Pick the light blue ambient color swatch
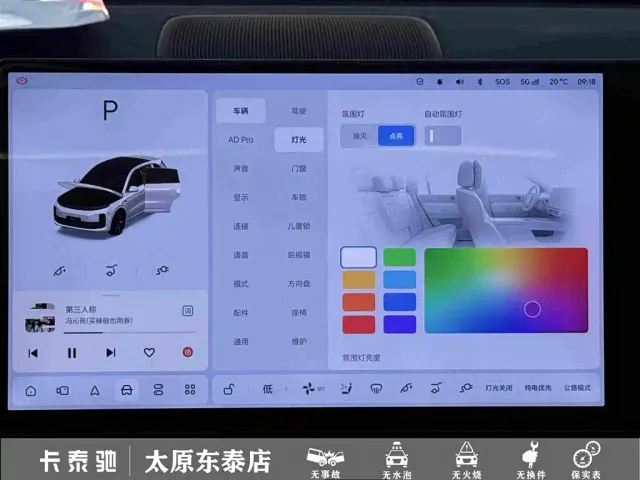The width and height of the screenshot is (640, 480). 400,280
